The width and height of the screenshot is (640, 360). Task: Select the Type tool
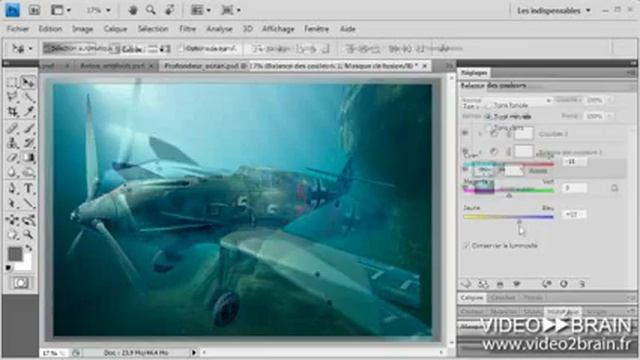click(x=28, y=188)
